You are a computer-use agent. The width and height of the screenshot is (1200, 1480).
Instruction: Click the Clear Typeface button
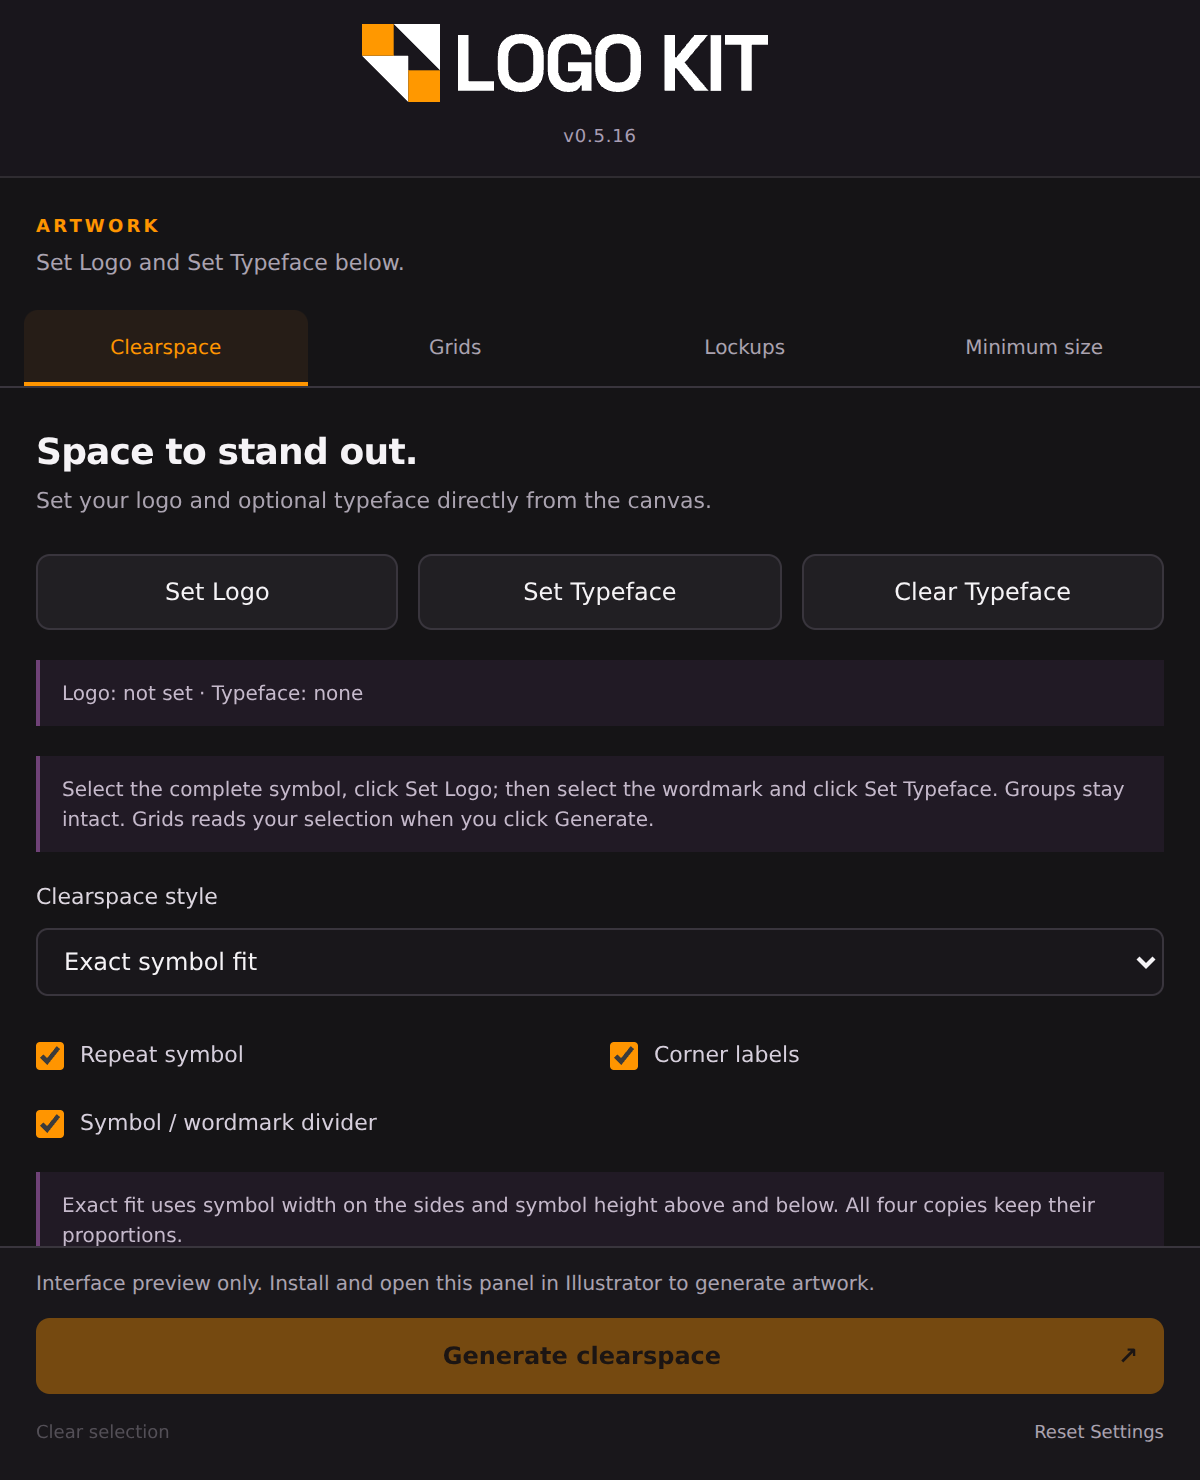pos(983,592)
